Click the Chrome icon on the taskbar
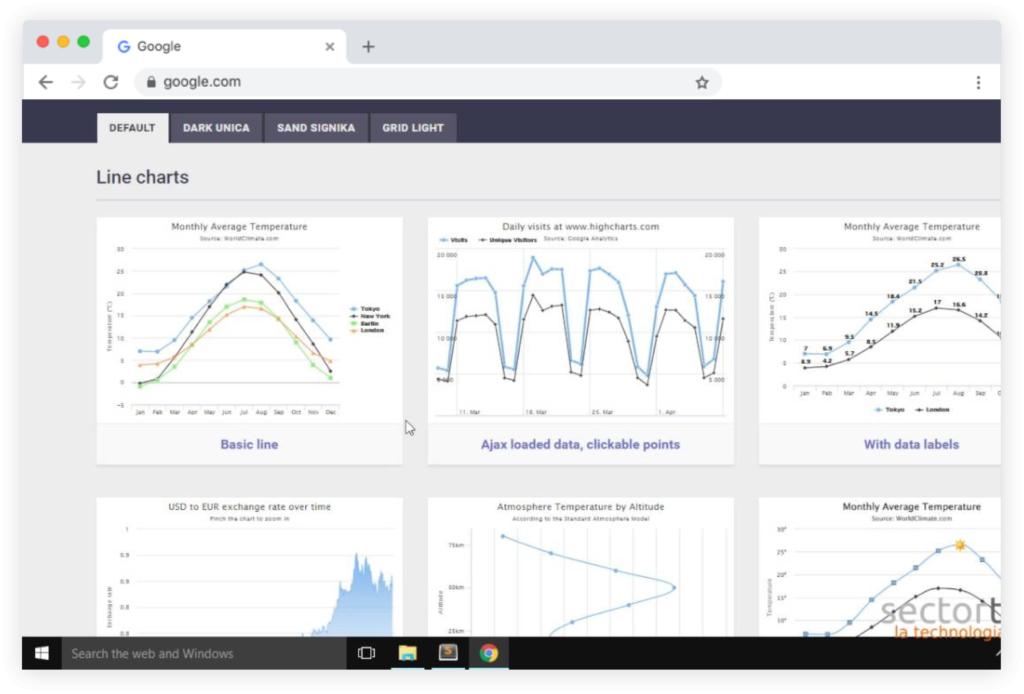The height and width of the screenshot is (694, 1024). 488,653
